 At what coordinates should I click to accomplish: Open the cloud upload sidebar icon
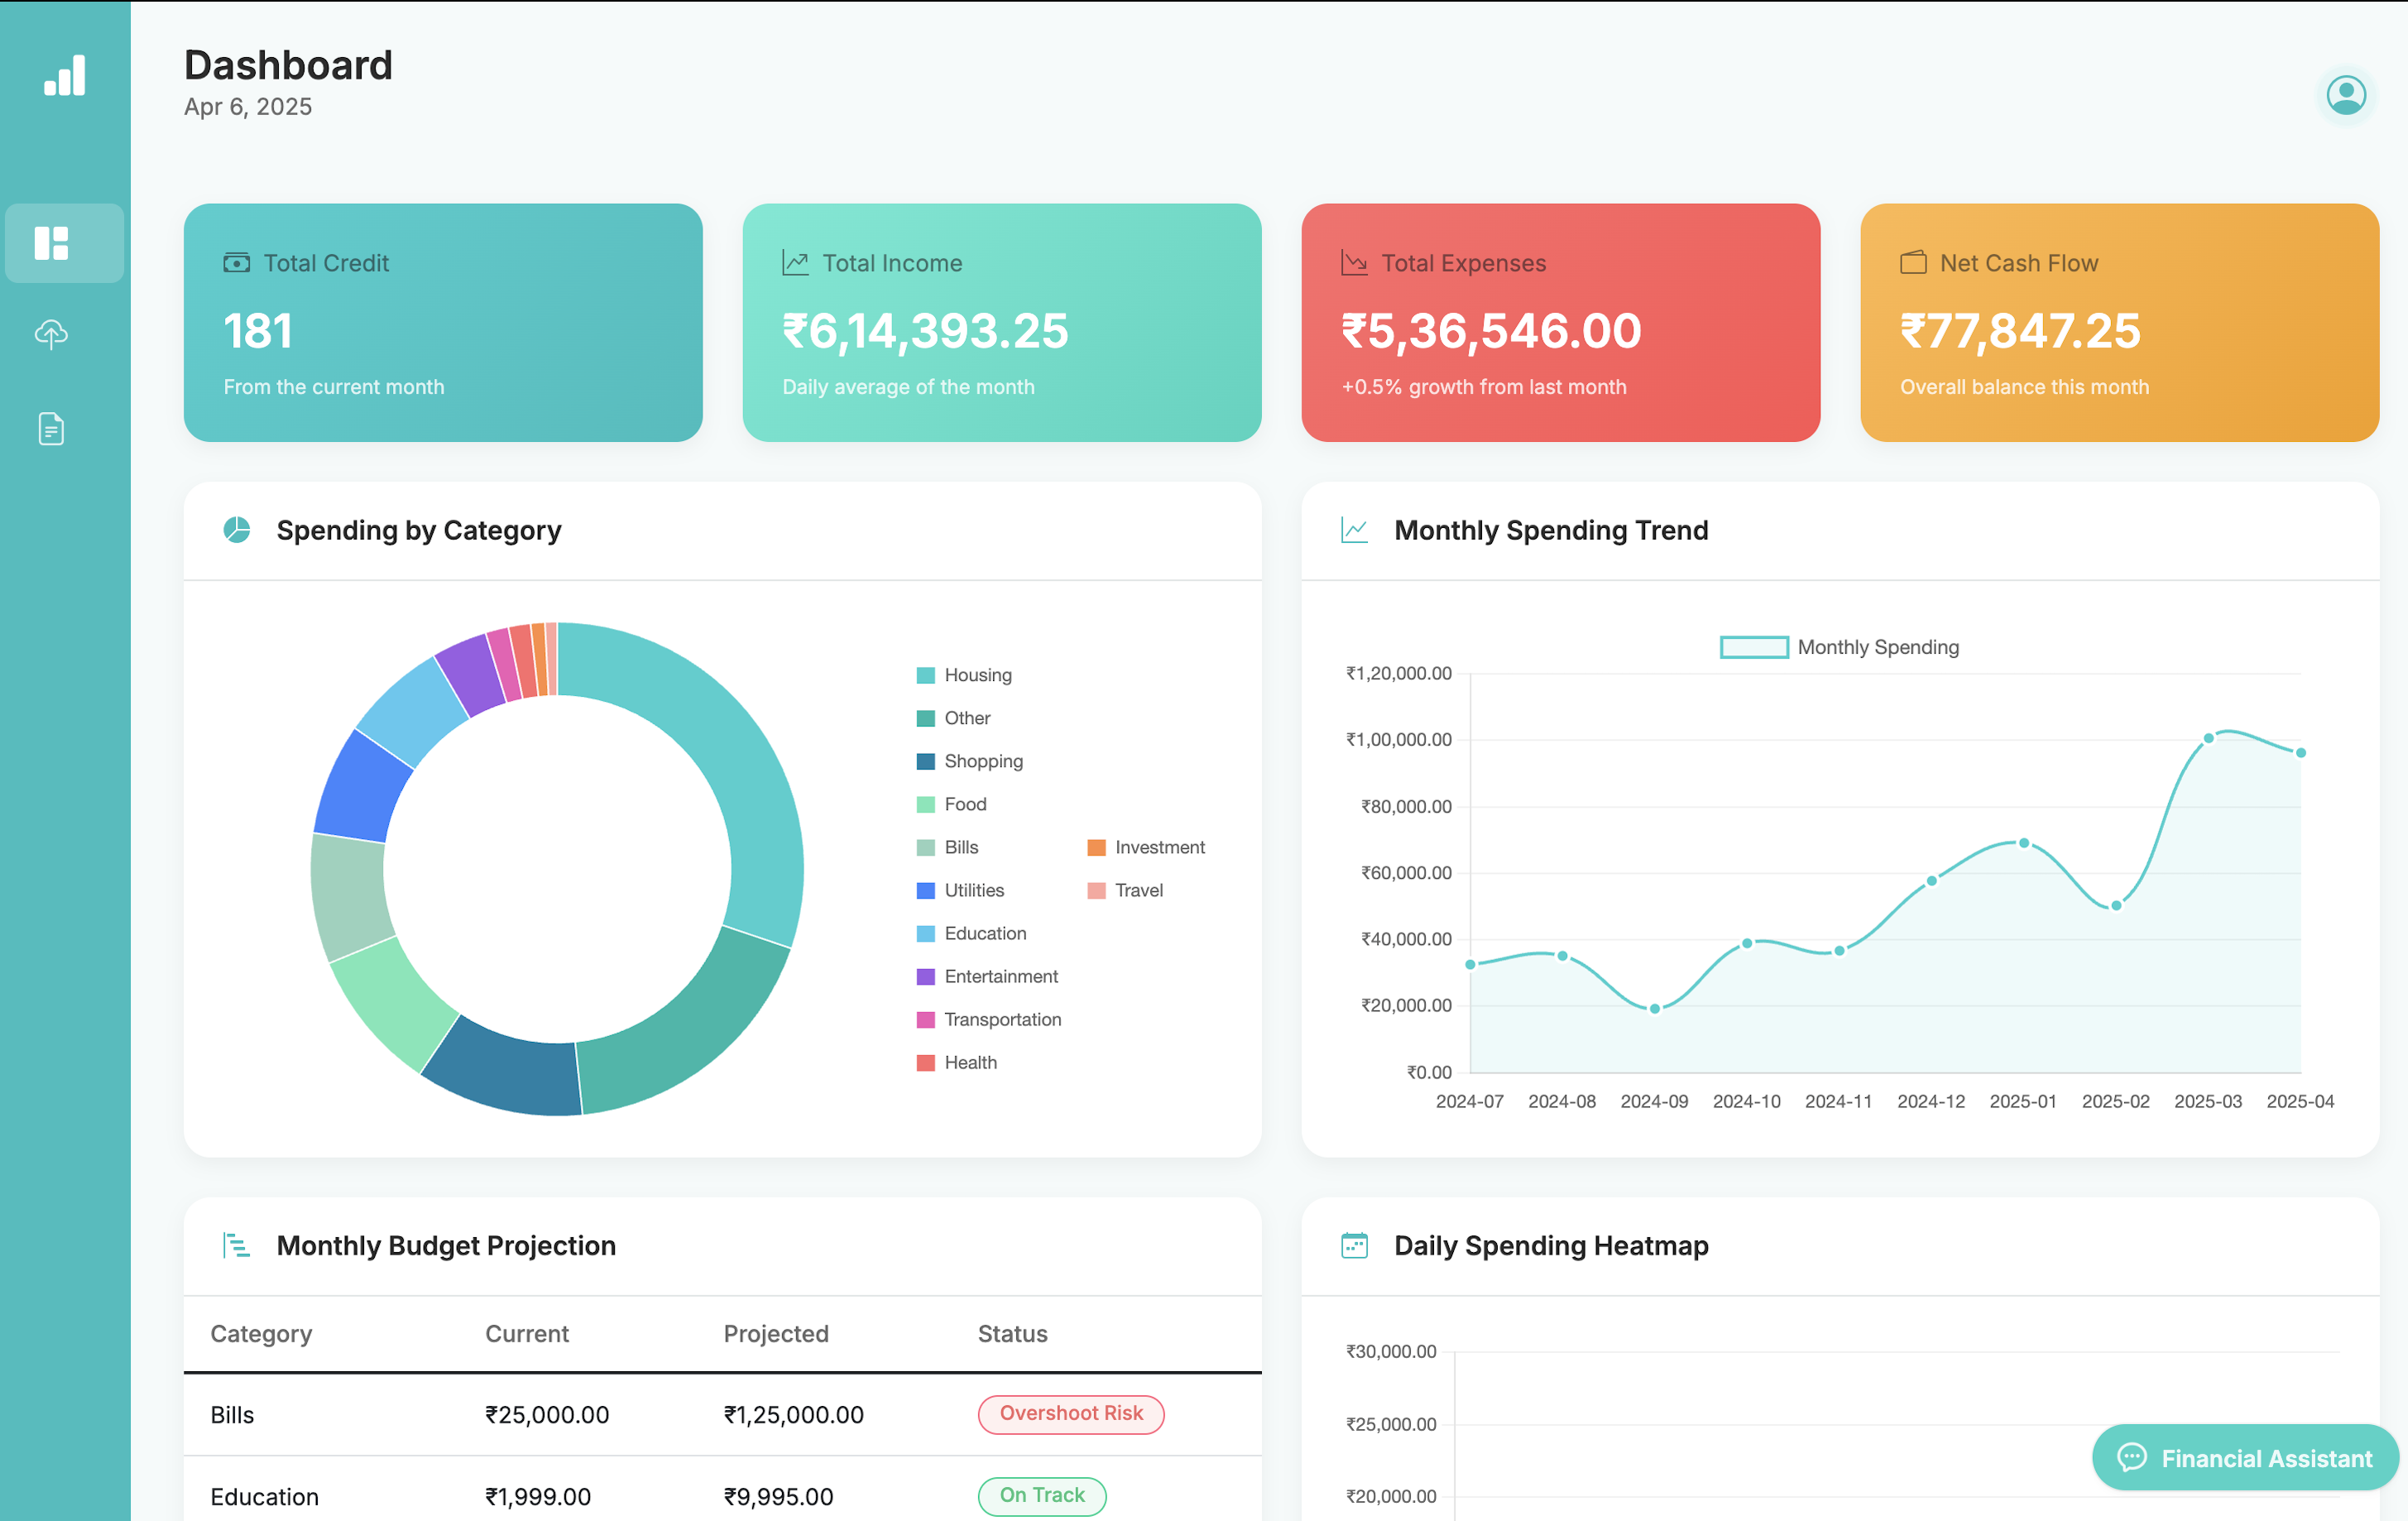point(52,334)
